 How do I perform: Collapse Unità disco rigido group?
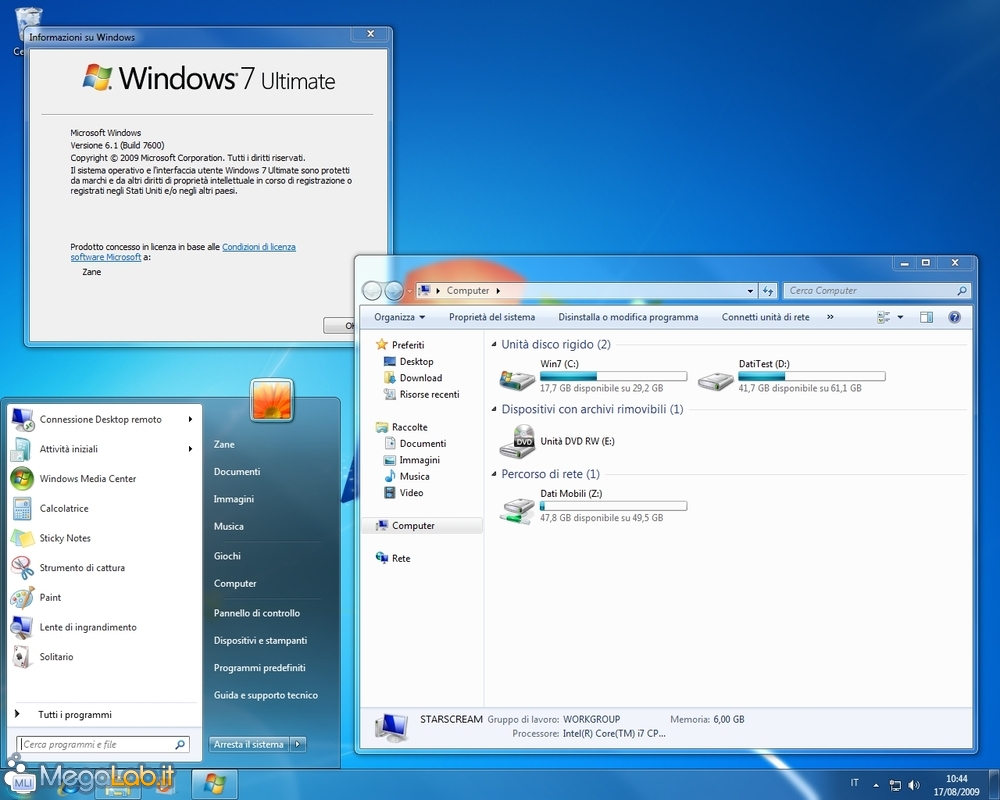click(x=494, y=344)
